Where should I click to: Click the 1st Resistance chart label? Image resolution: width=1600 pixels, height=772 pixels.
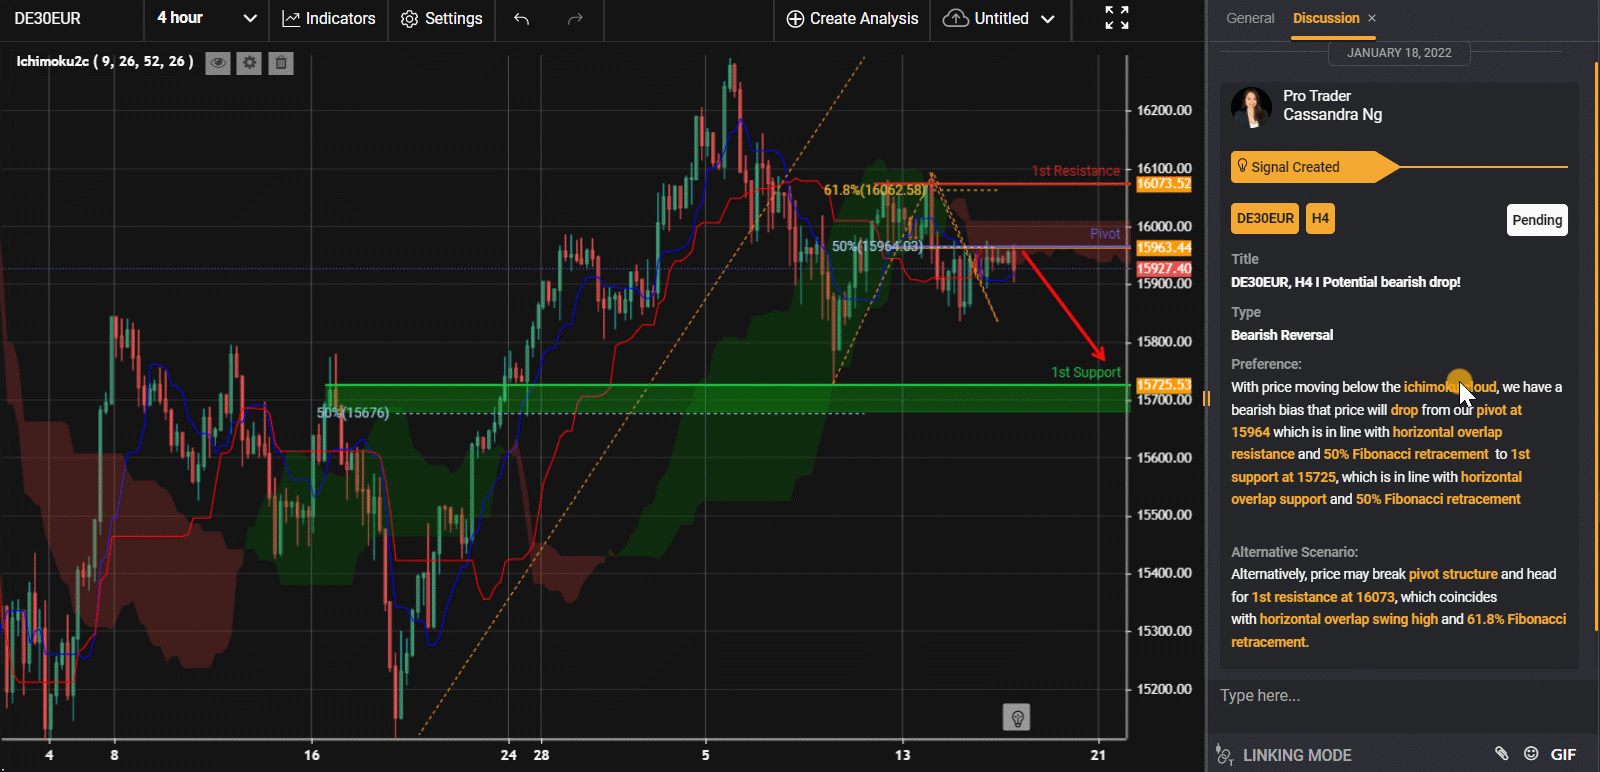(1076, 171)
